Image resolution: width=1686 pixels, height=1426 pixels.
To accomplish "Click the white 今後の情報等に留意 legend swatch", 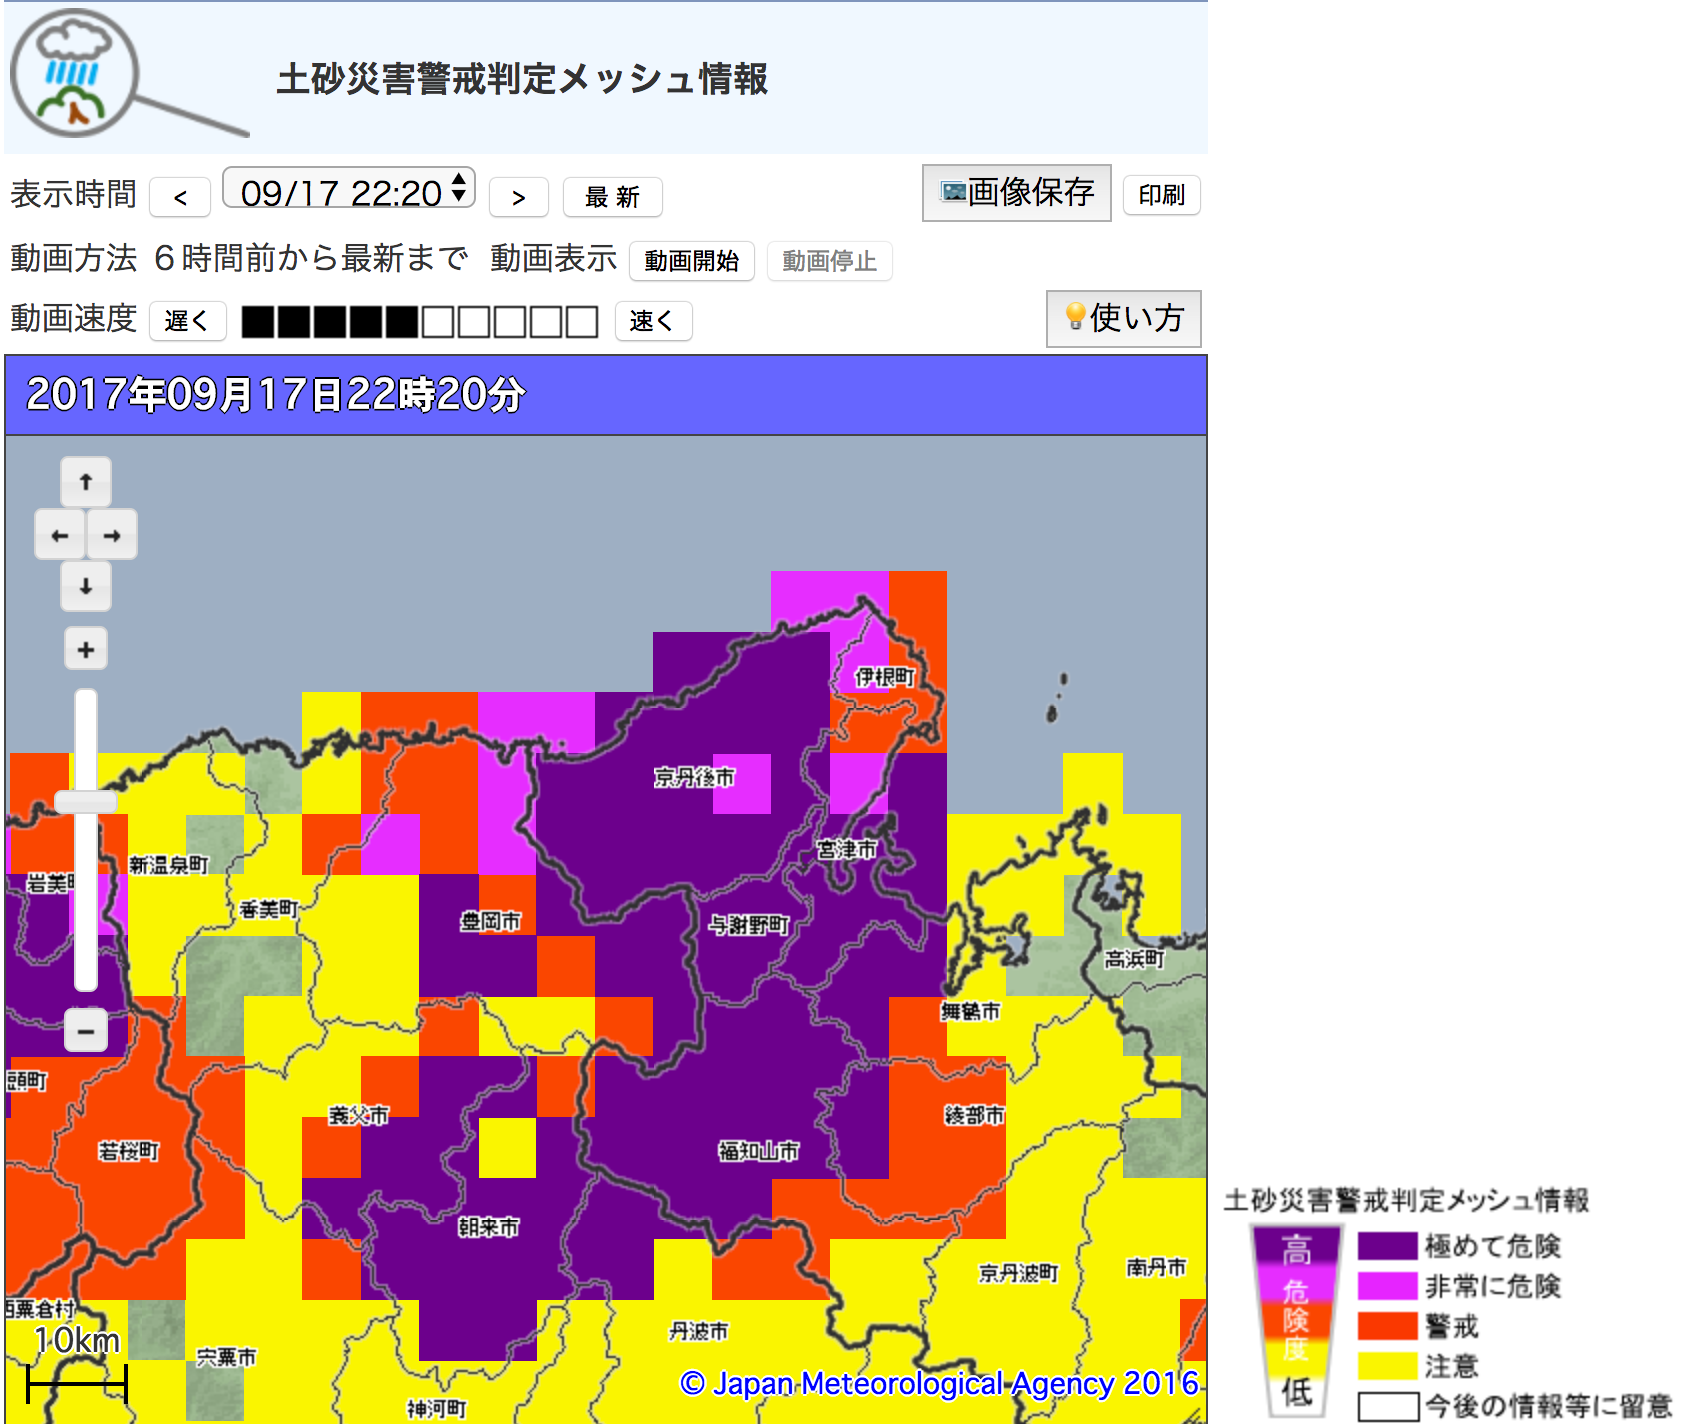I will click(x=1387, y=1406).
